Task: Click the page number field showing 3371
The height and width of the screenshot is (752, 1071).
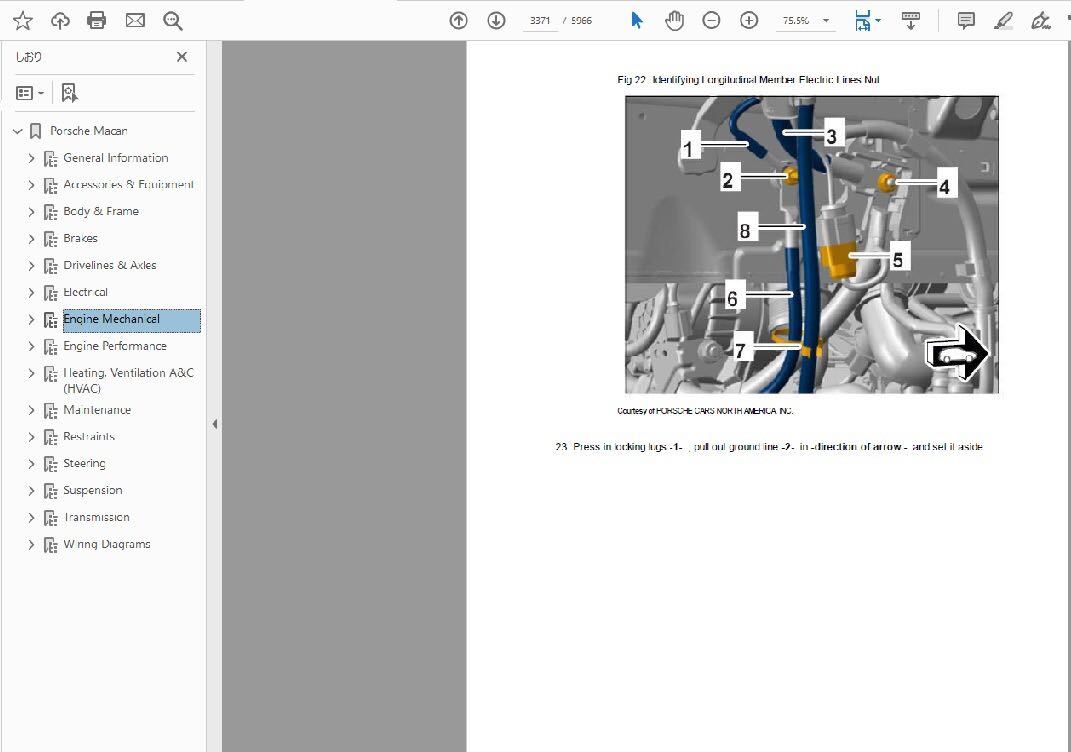Action: [540, 20]
